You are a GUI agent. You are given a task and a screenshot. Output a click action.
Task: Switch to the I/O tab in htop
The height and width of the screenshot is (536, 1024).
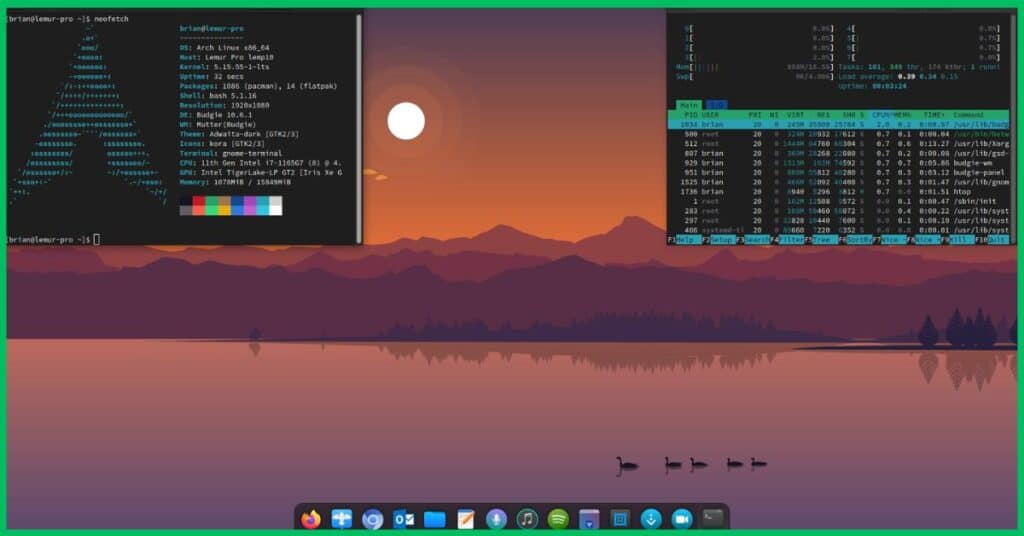[716, 105]
